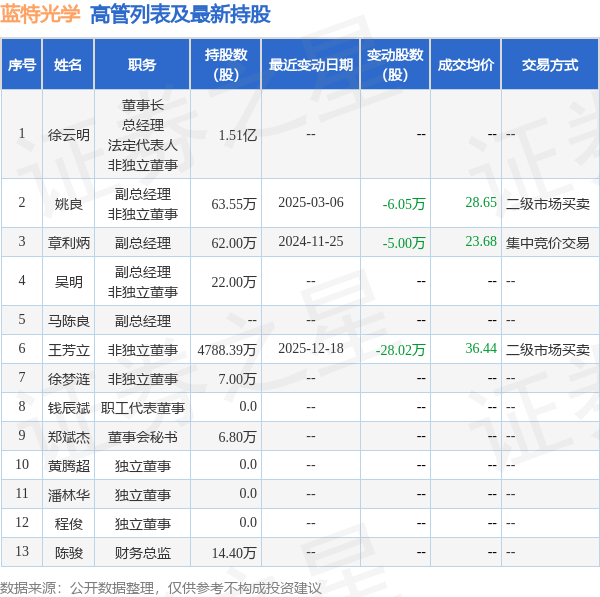Select the 董事会秘书 position for 郑斌杰
The height and width of the screenshot is (597, 600).
(142, 437)
